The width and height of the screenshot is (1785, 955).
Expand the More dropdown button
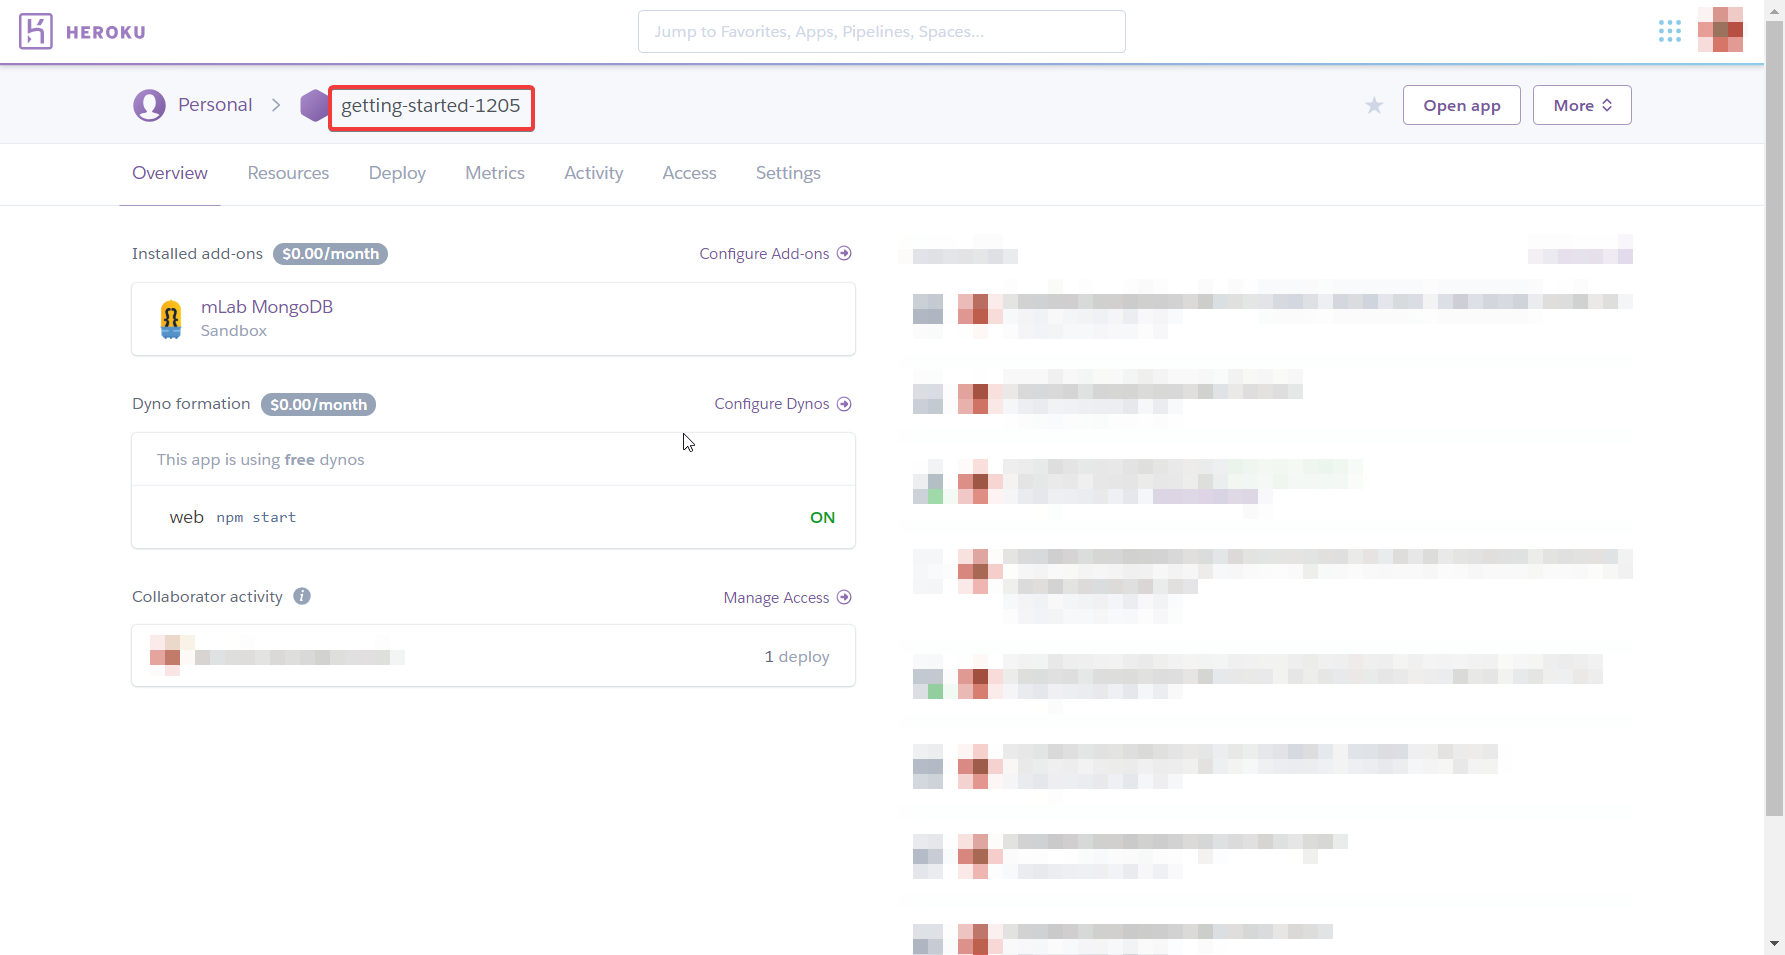coord(1581,105)
